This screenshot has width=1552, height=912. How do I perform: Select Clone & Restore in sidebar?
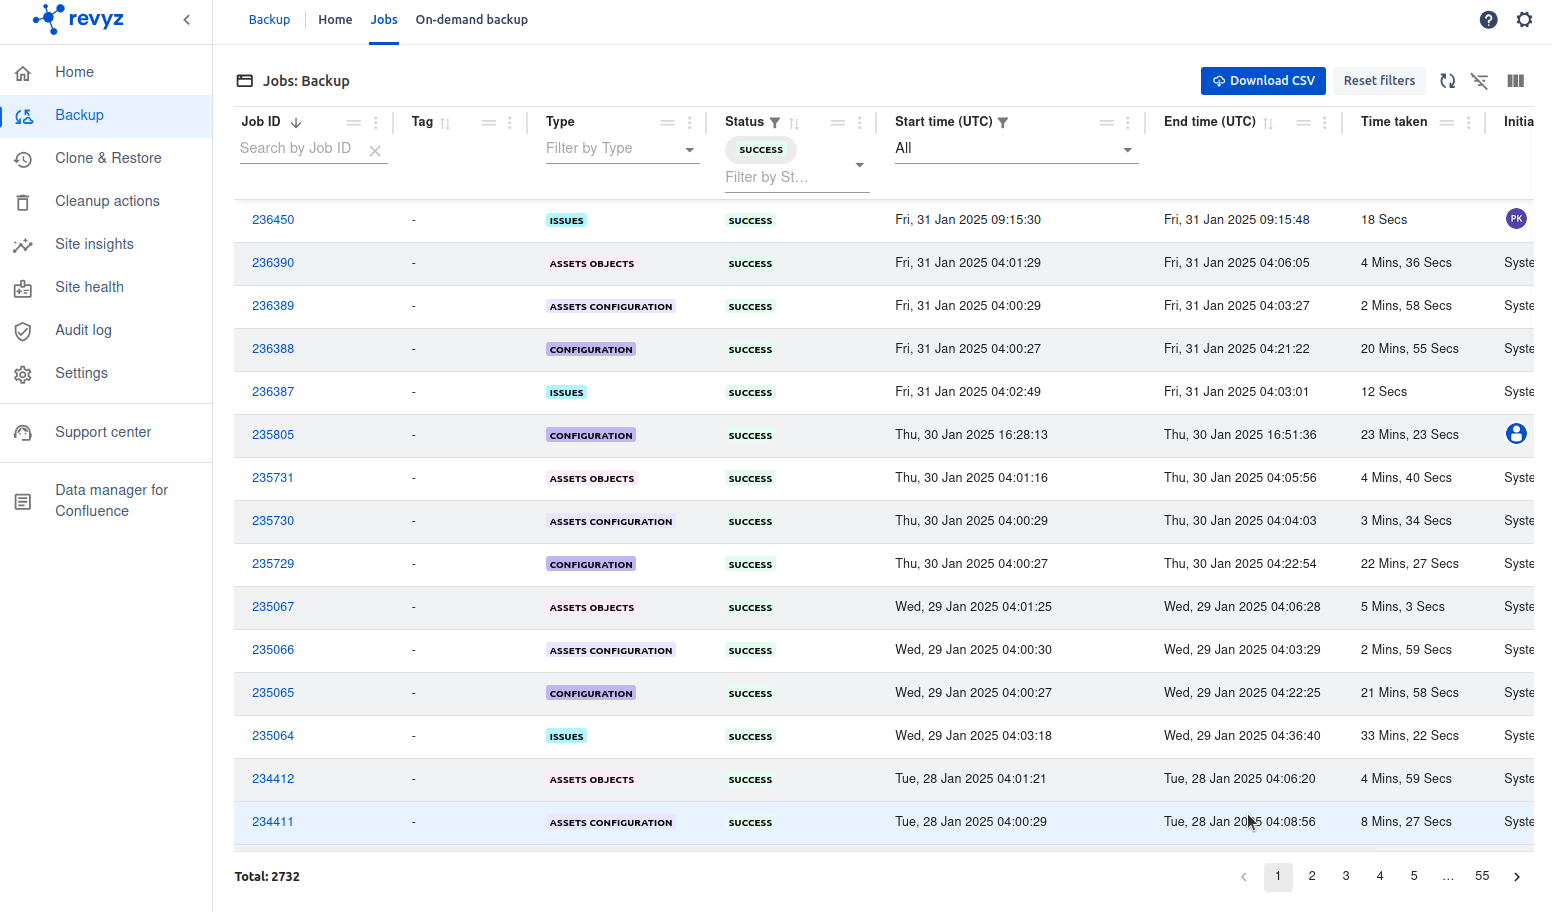click(108, 158)
